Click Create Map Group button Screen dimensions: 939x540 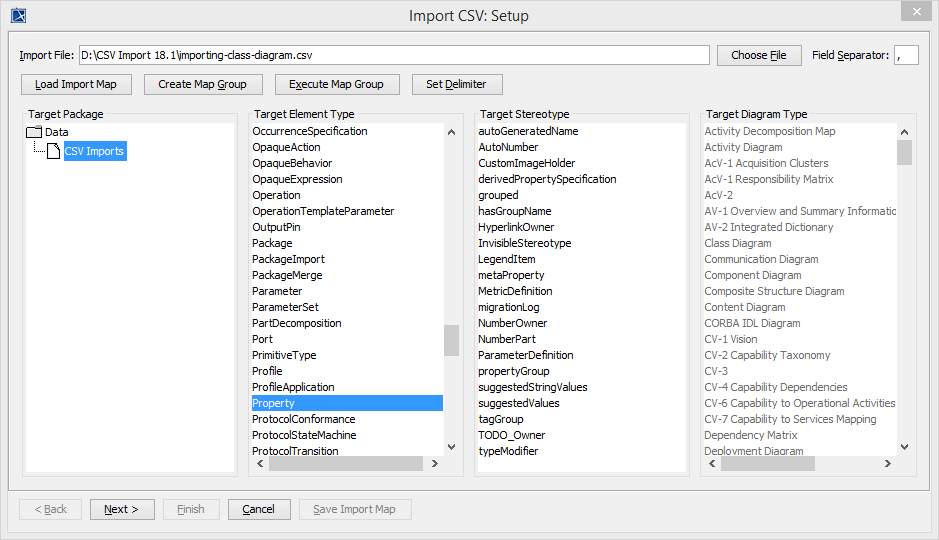[x=202, y=84]
